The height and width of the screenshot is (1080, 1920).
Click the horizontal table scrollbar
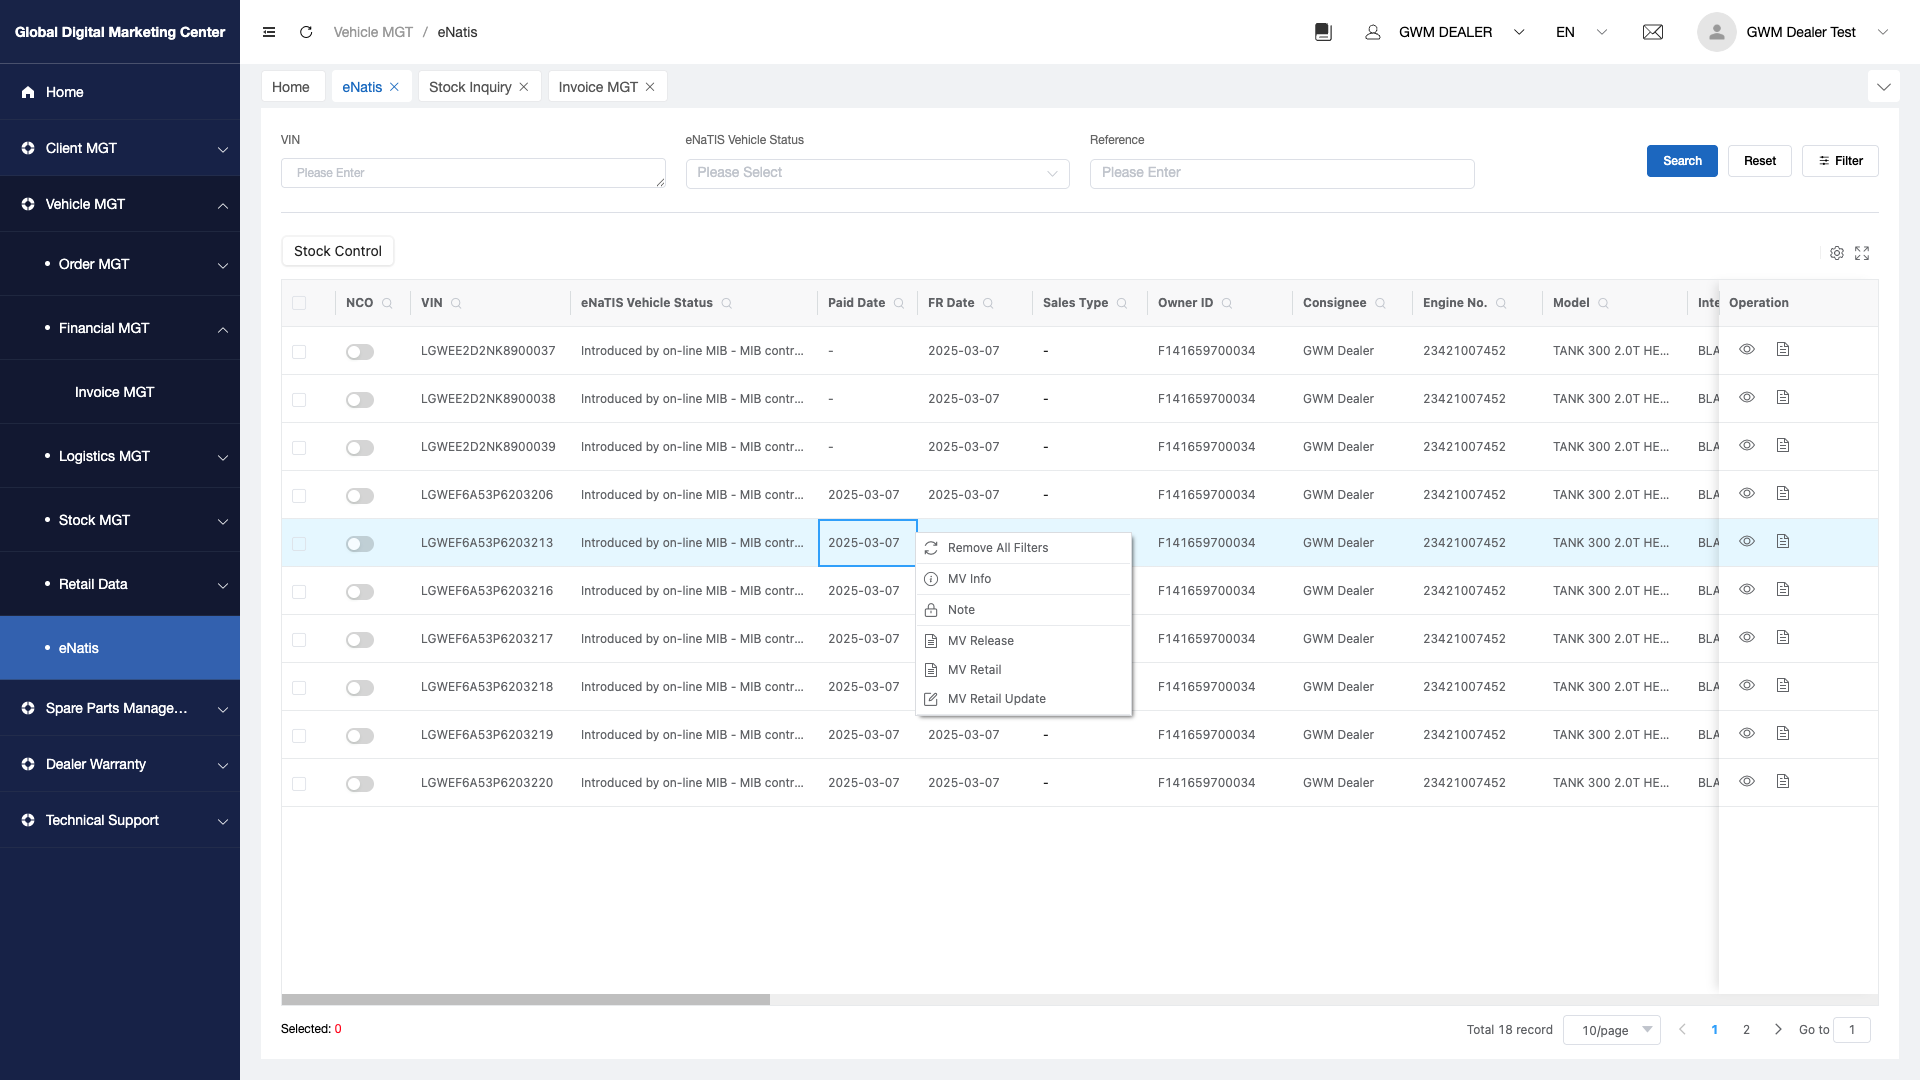click(526, 999)
